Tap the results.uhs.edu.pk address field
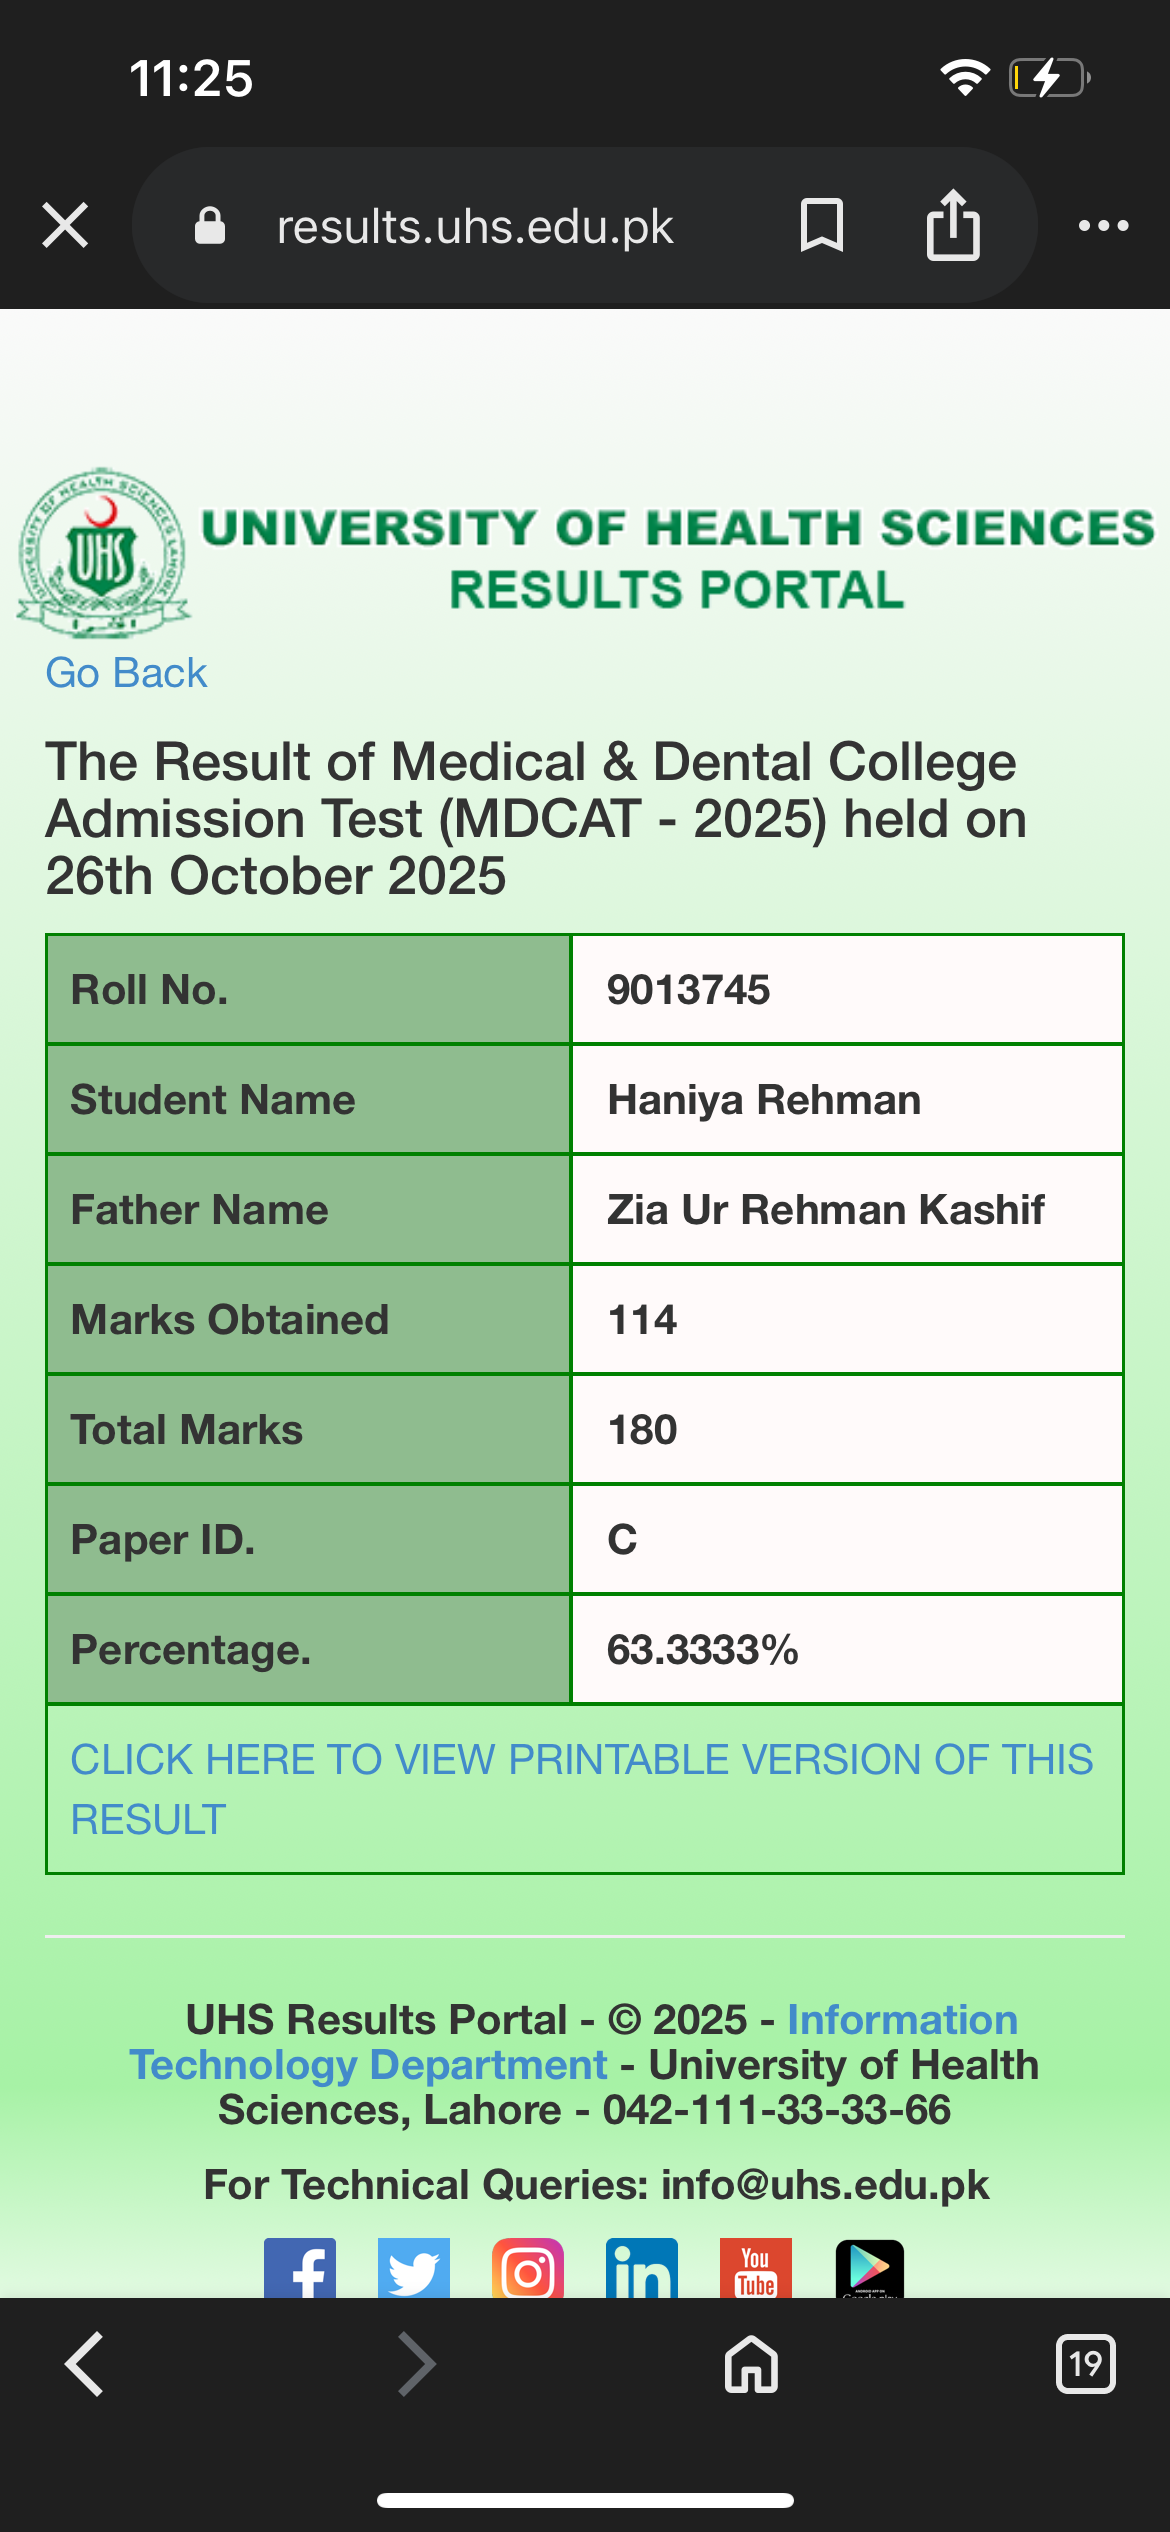The width and height of the screenshot is (1170, 2532). 475,227
